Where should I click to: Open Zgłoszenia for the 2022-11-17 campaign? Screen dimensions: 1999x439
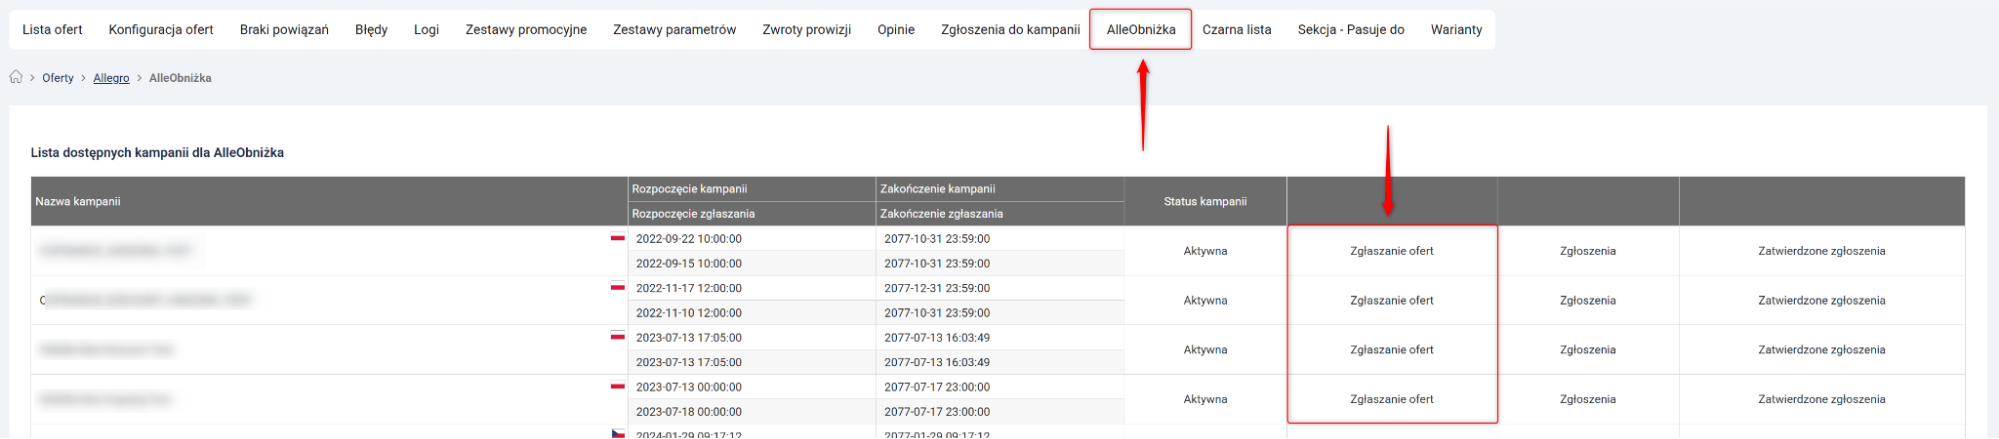(x=1587, y=300)
